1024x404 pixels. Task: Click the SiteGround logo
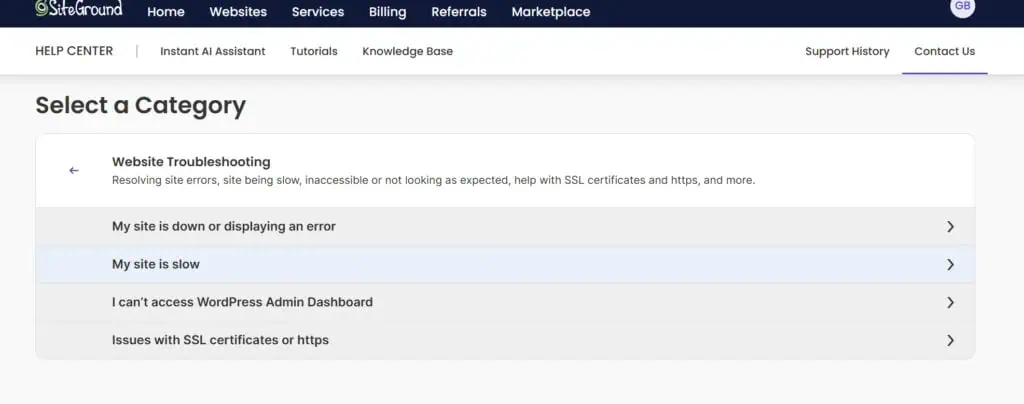(x=78, y=9)
